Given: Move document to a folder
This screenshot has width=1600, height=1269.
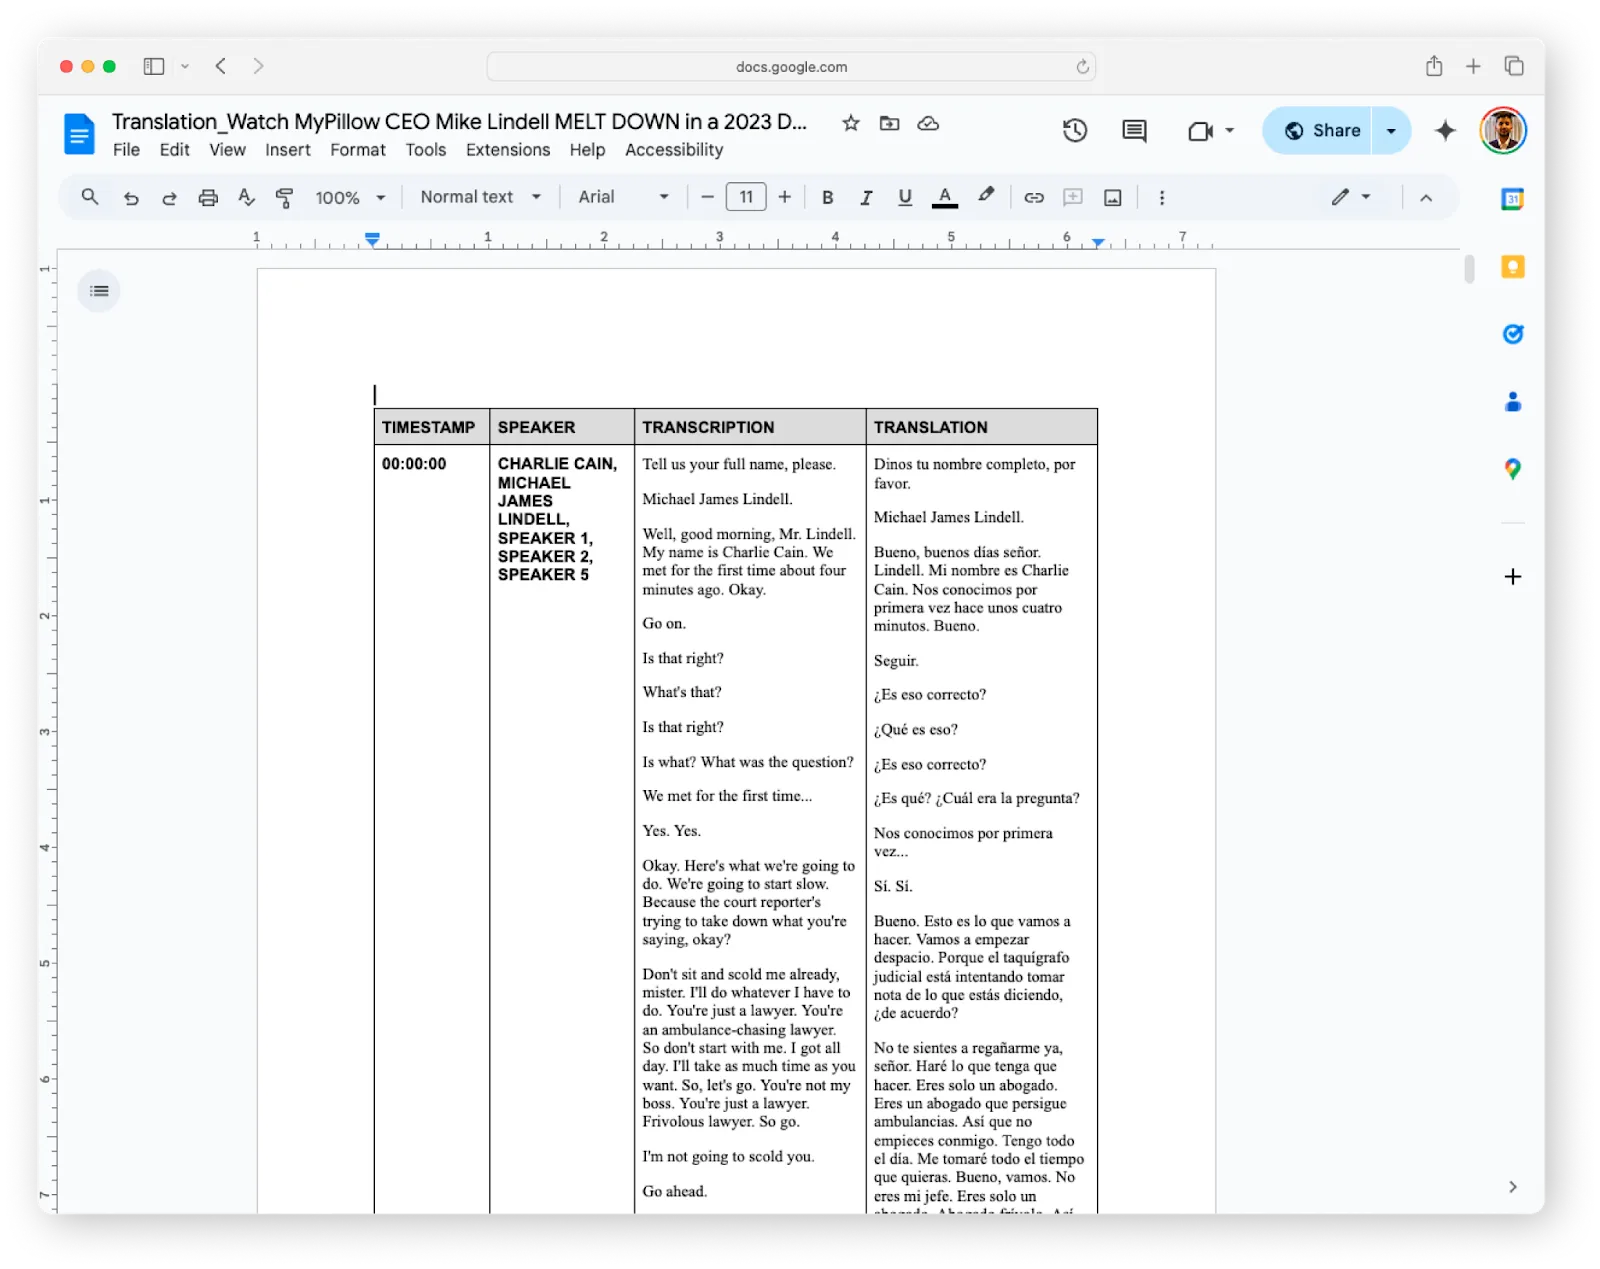Looking at the screenshot, I should click(889, 123).
